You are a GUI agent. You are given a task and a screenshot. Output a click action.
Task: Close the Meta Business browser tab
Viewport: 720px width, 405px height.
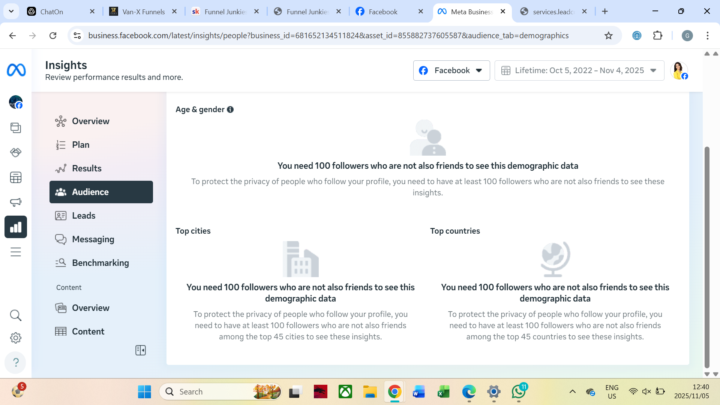(503, 11)
